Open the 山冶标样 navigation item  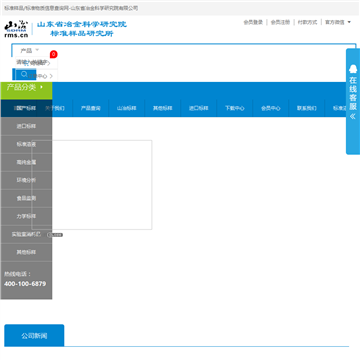coord(127,108)
